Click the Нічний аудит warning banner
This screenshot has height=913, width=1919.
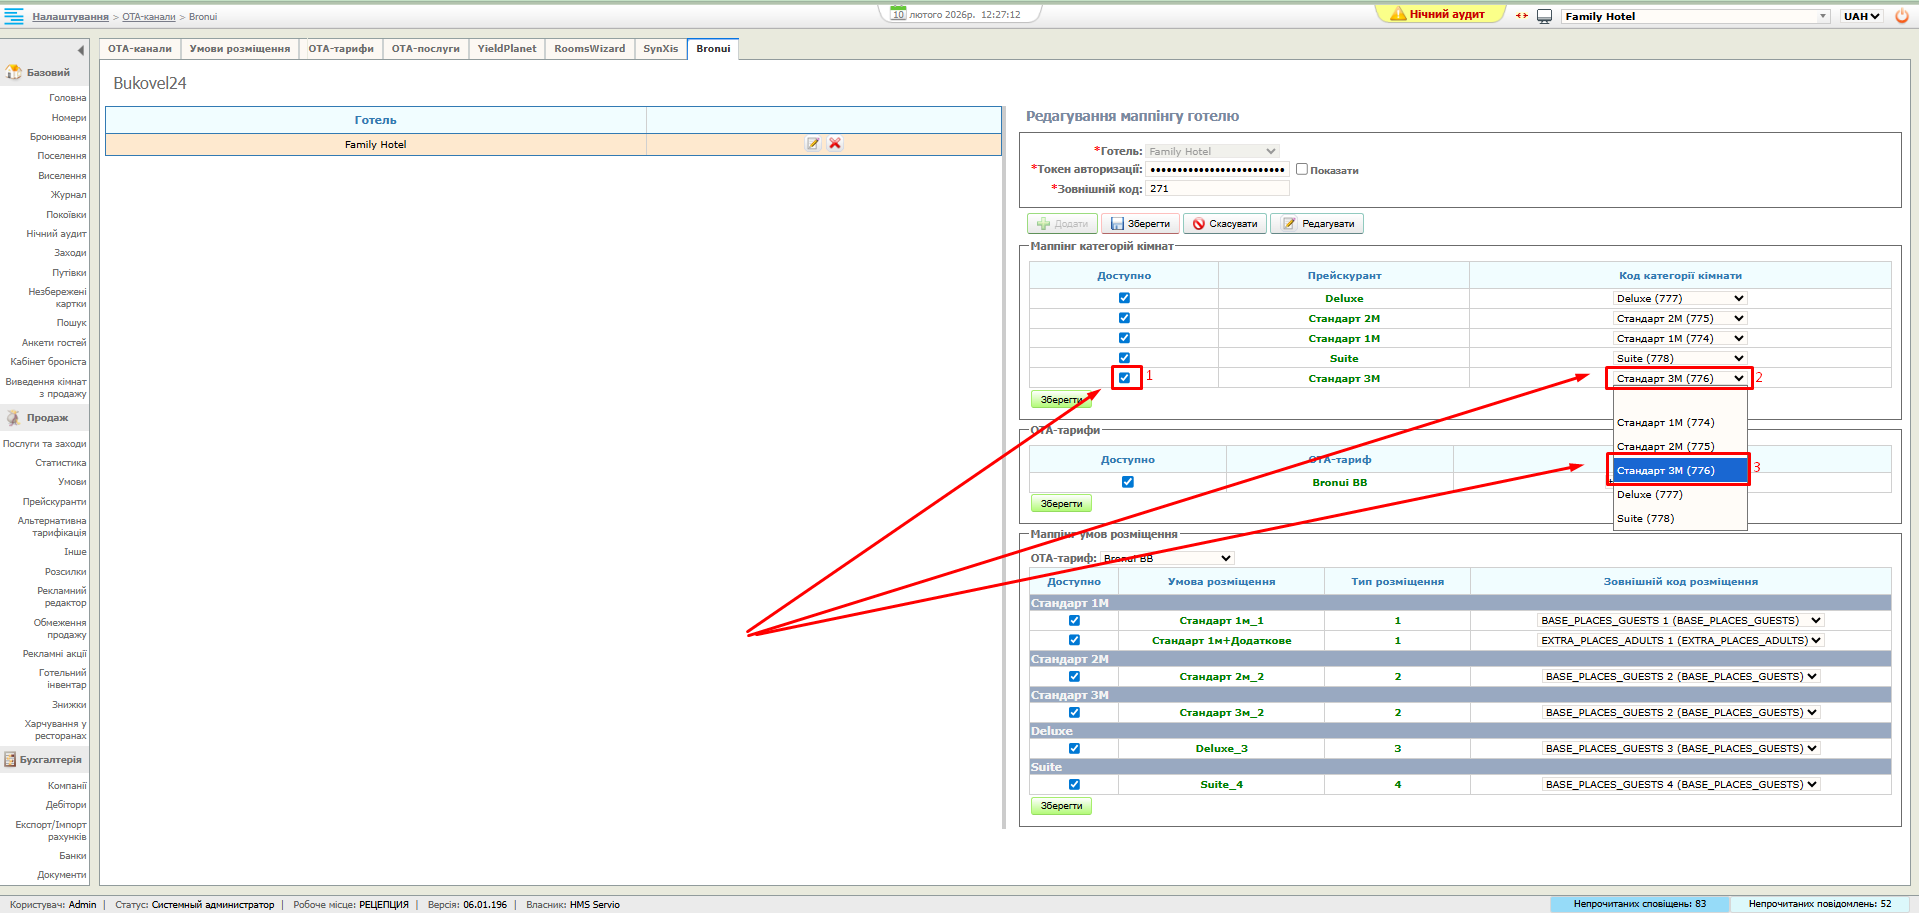(1438, 14)
